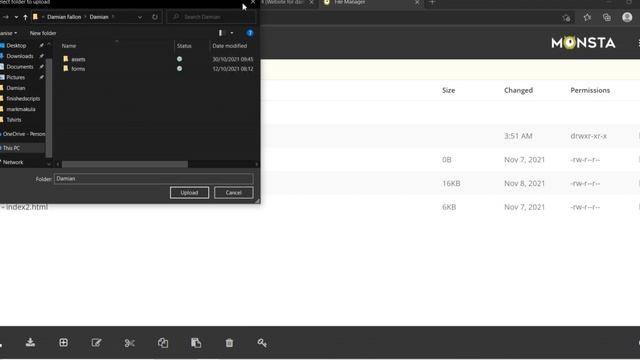Click the status icon of assets folder
The width and height of the screenshot is (640, 360).
[179, 59]
